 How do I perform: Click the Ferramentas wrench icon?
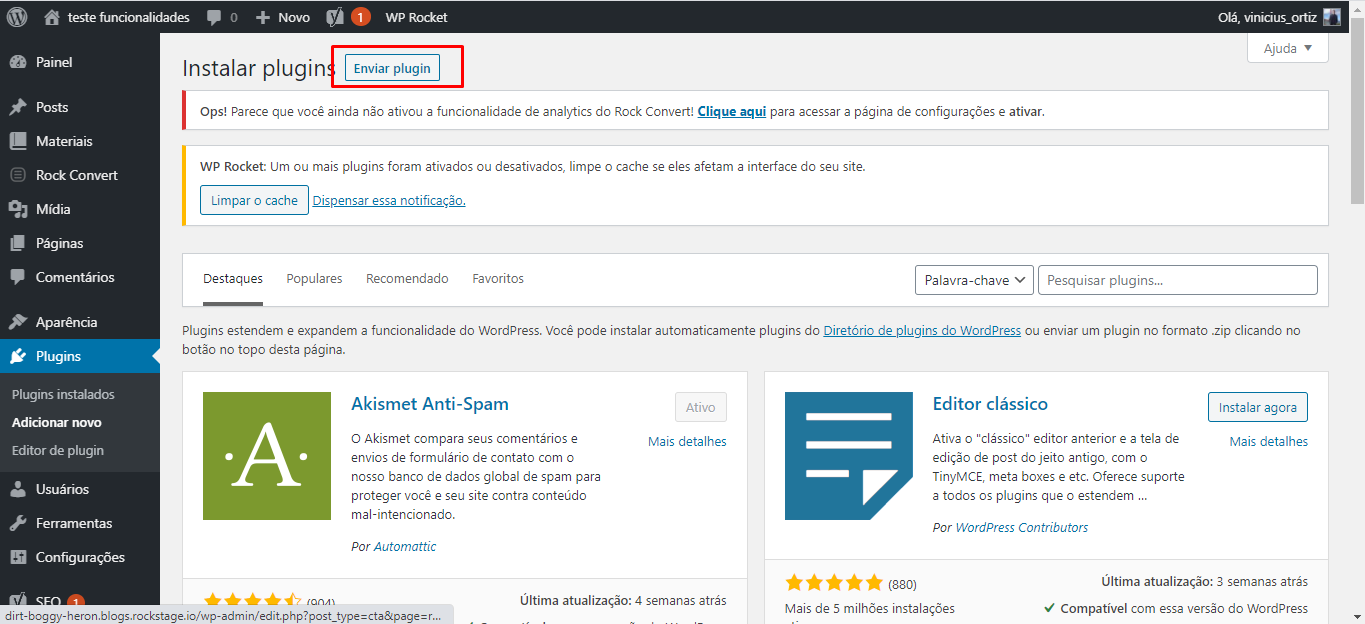[x=18, y=523]
